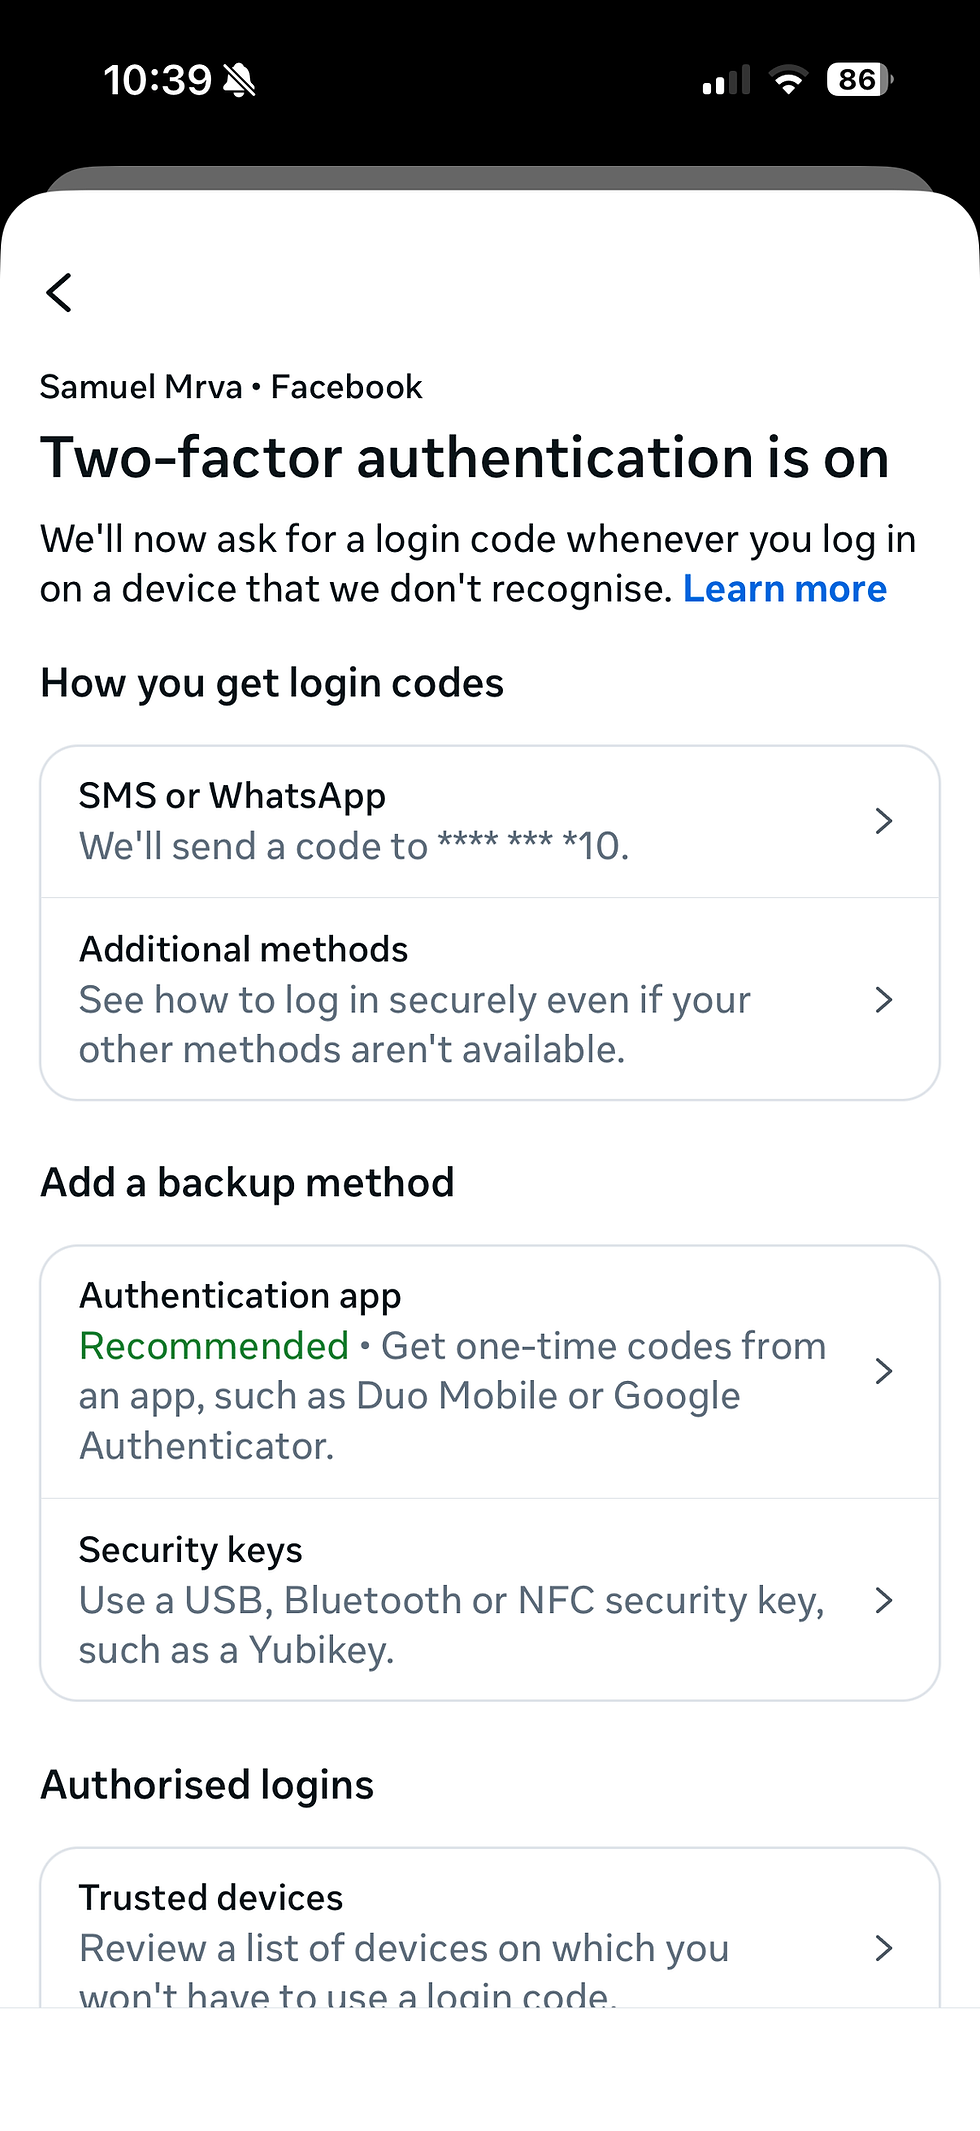The width and height of the screenshot is (980, 2131).
Task: Tap the chevron beside SMS or WhatsApp
Action: click(x=884, y=821)
